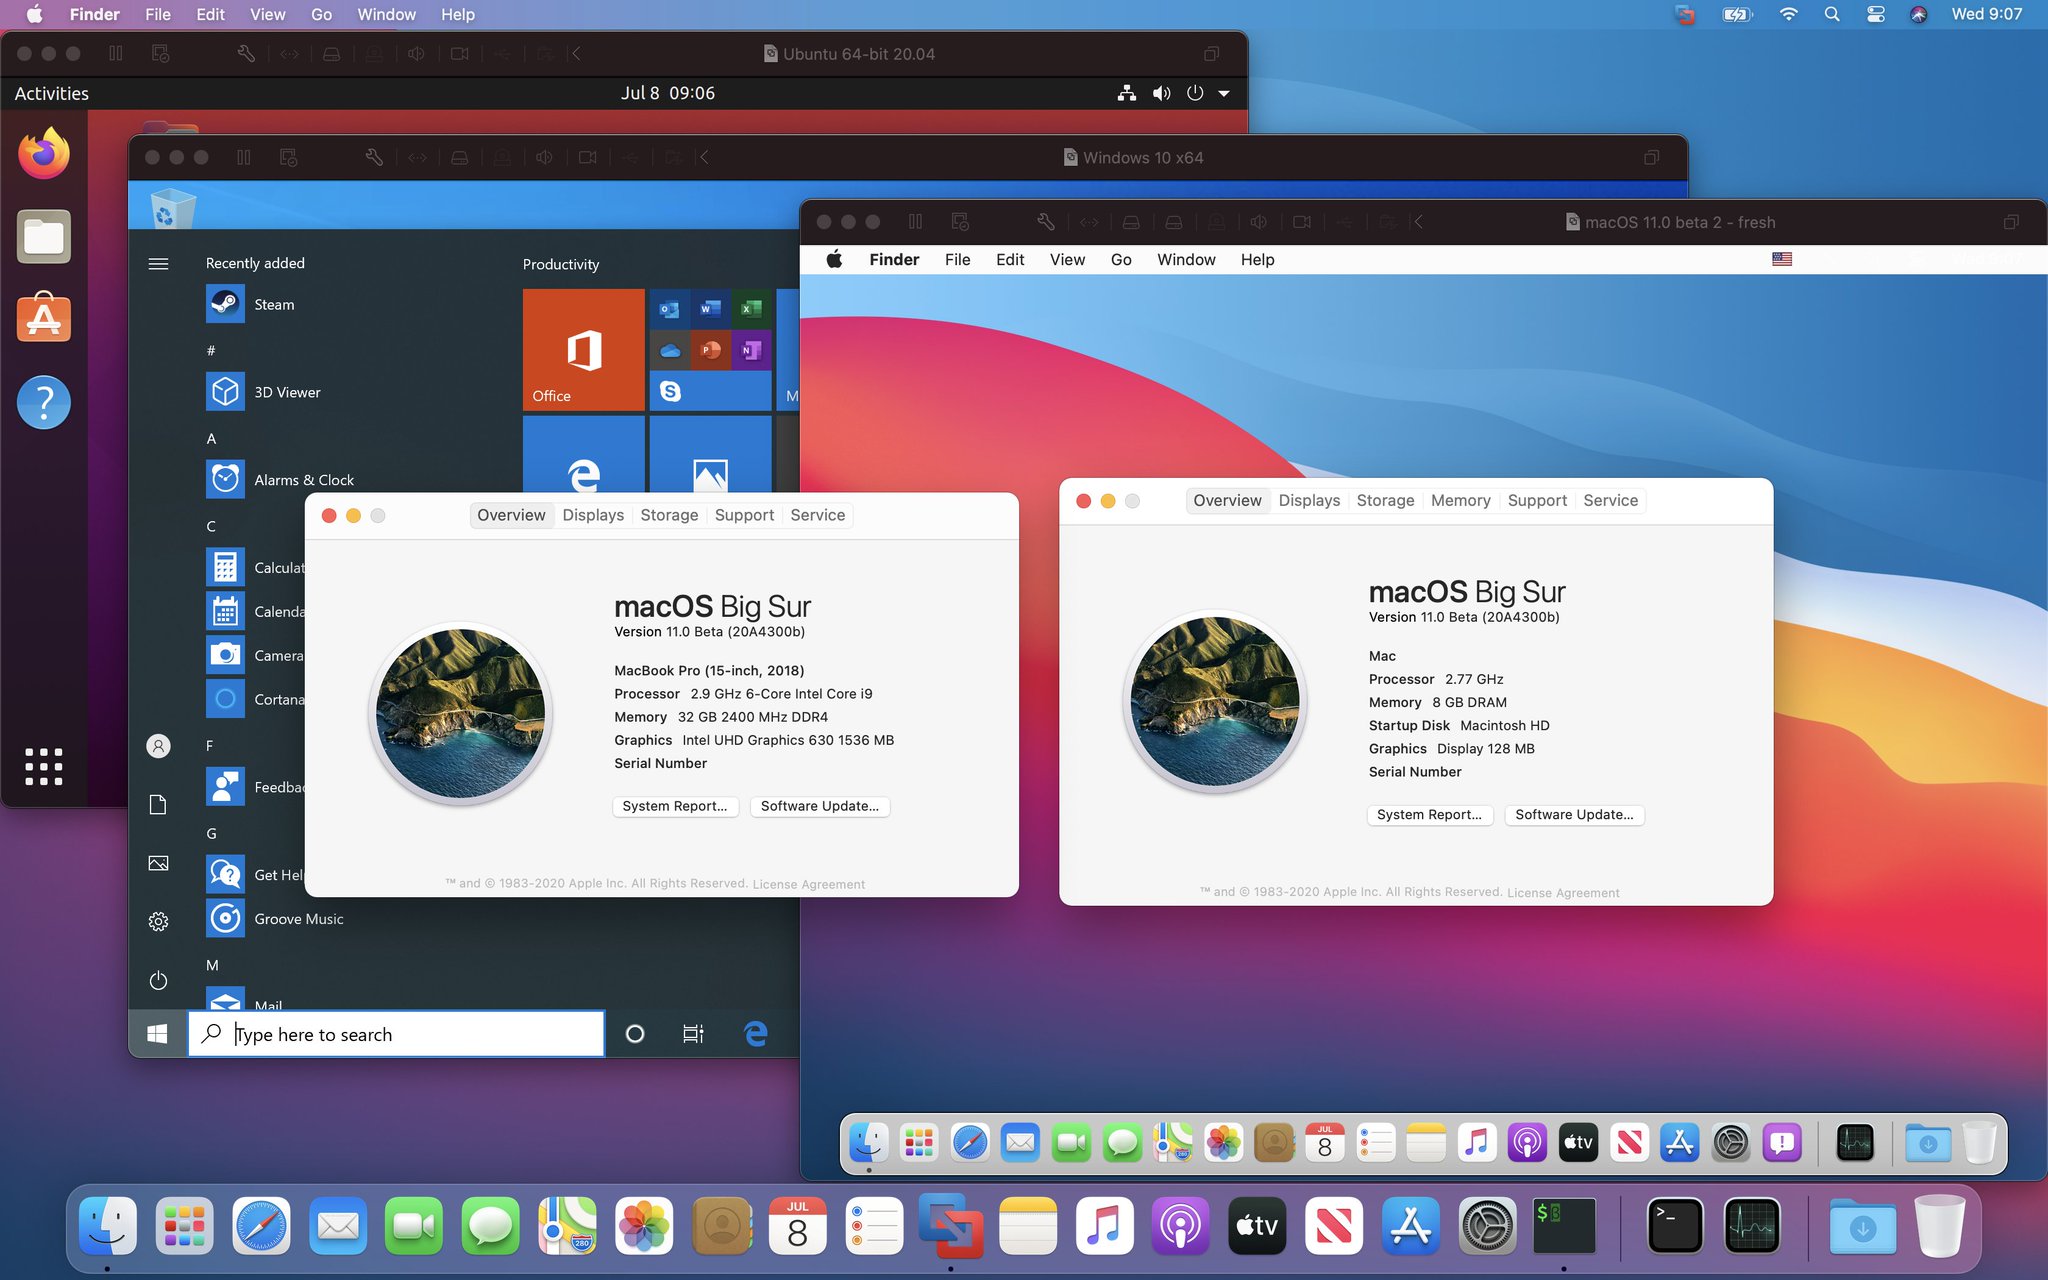Show Applications grid in Ubuntu dock
The image size is (2048, 1280).
[44, 767]
